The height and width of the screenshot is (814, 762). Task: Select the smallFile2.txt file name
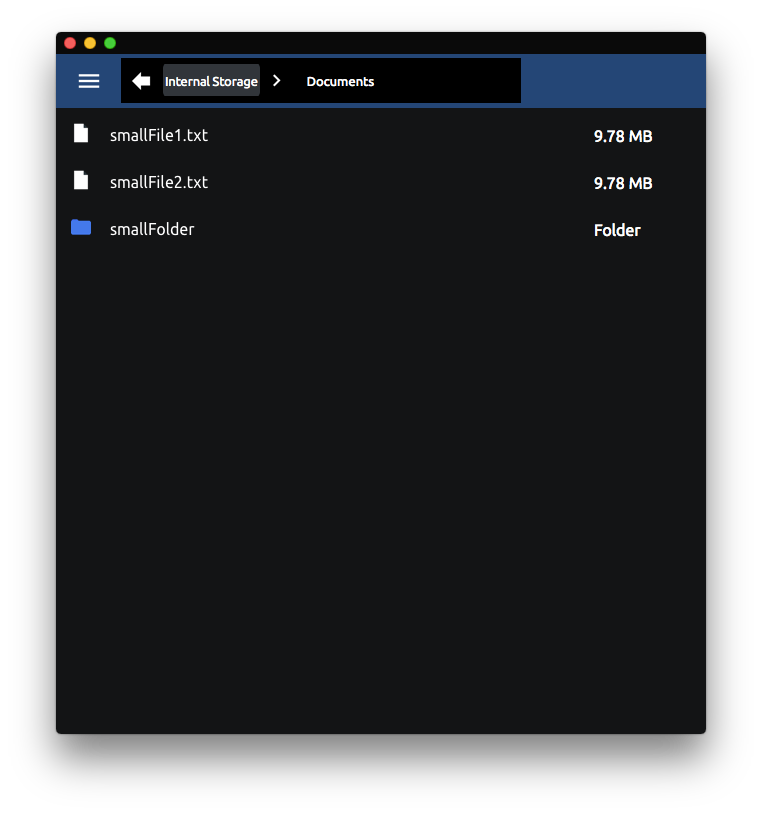(x=159, y=182)
